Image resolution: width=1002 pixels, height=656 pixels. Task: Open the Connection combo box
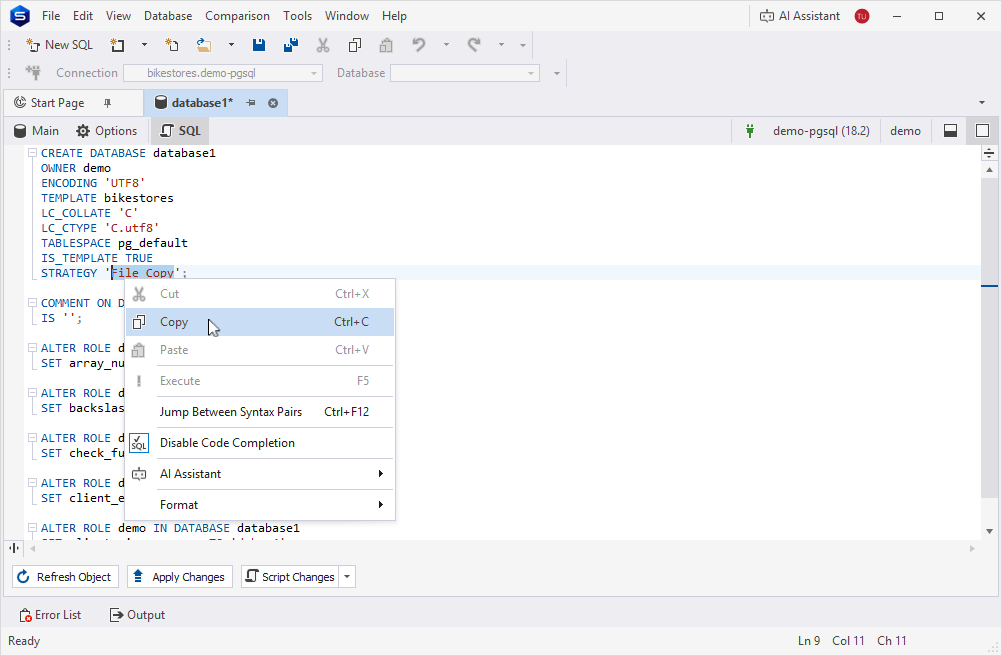click(x=223, y=73)
